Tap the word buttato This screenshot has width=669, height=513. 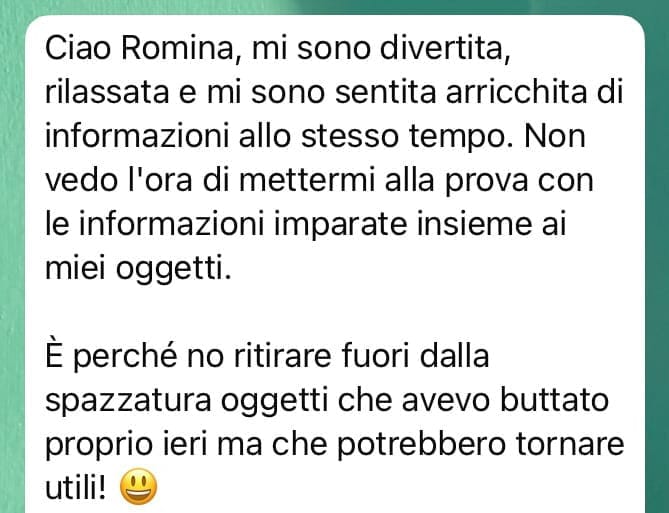[554, 400]
